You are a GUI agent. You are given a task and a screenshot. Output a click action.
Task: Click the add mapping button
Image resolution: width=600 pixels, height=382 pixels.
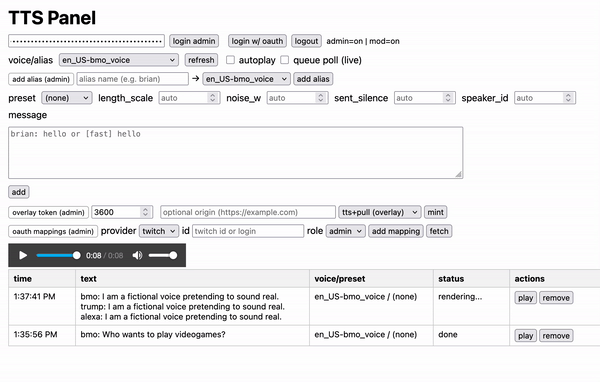tap(396, 231)
